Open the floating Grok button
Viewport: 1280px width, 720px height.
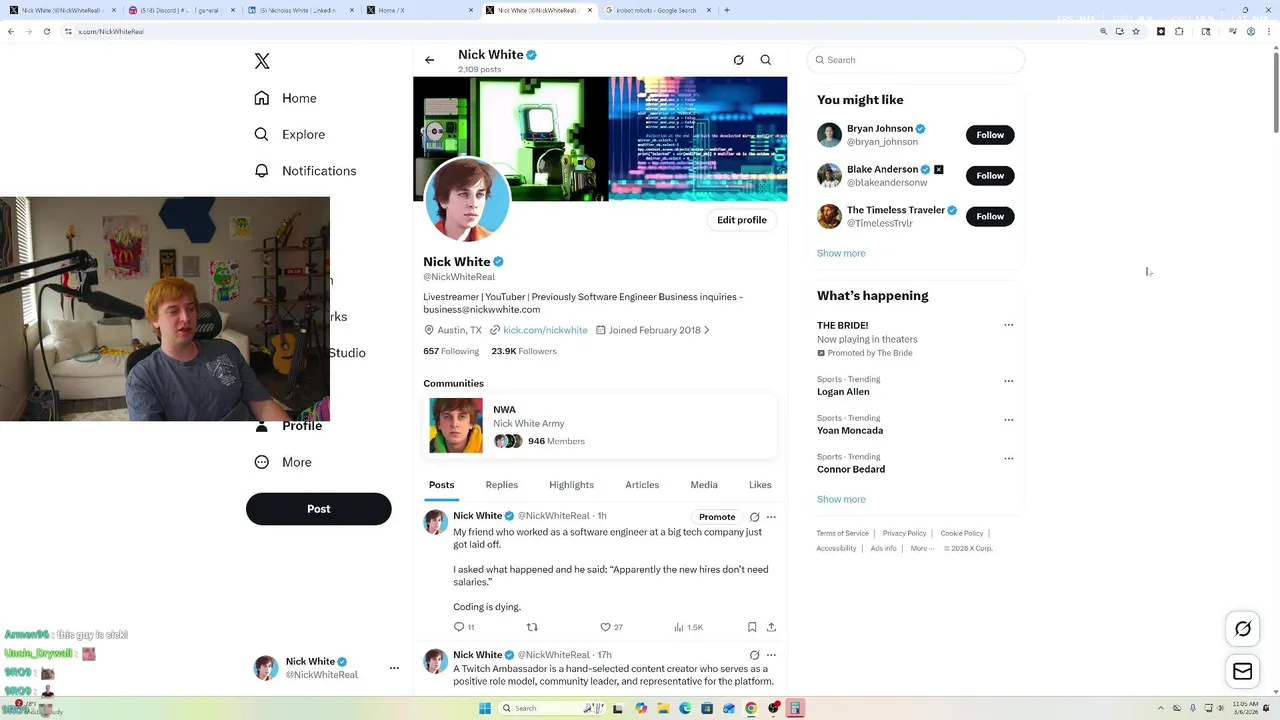click(1243, 629)
